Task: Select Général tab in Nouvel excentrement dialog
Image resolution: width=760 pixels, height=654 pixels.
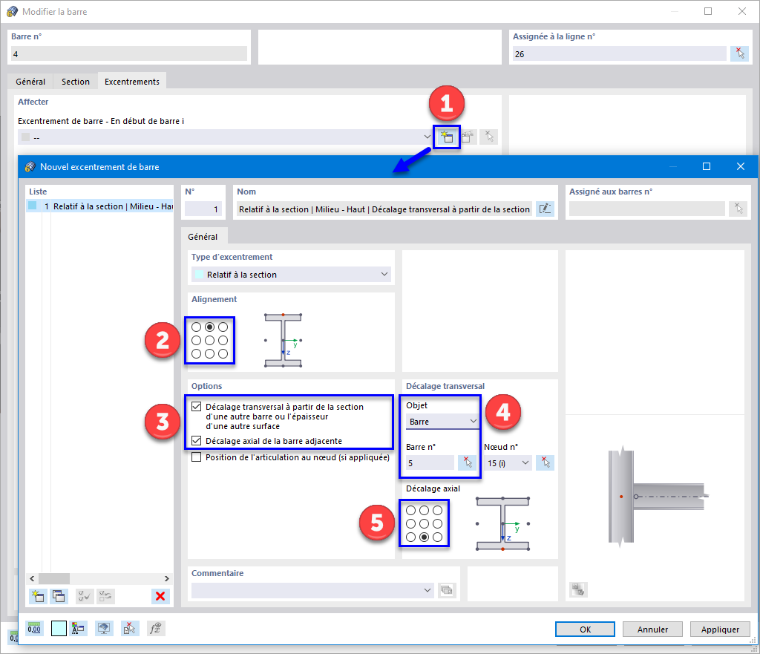Action: 203,237
